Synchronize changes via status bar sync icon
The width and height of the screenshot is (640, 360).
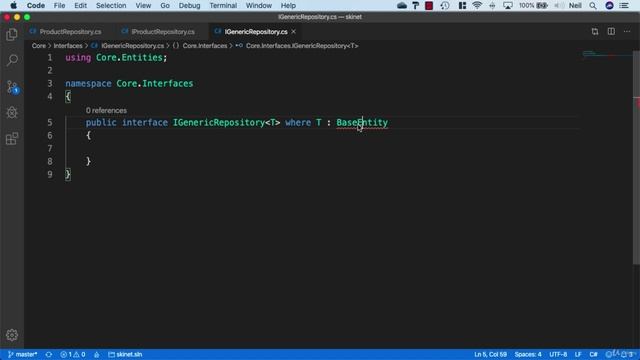tap(49, 354)
